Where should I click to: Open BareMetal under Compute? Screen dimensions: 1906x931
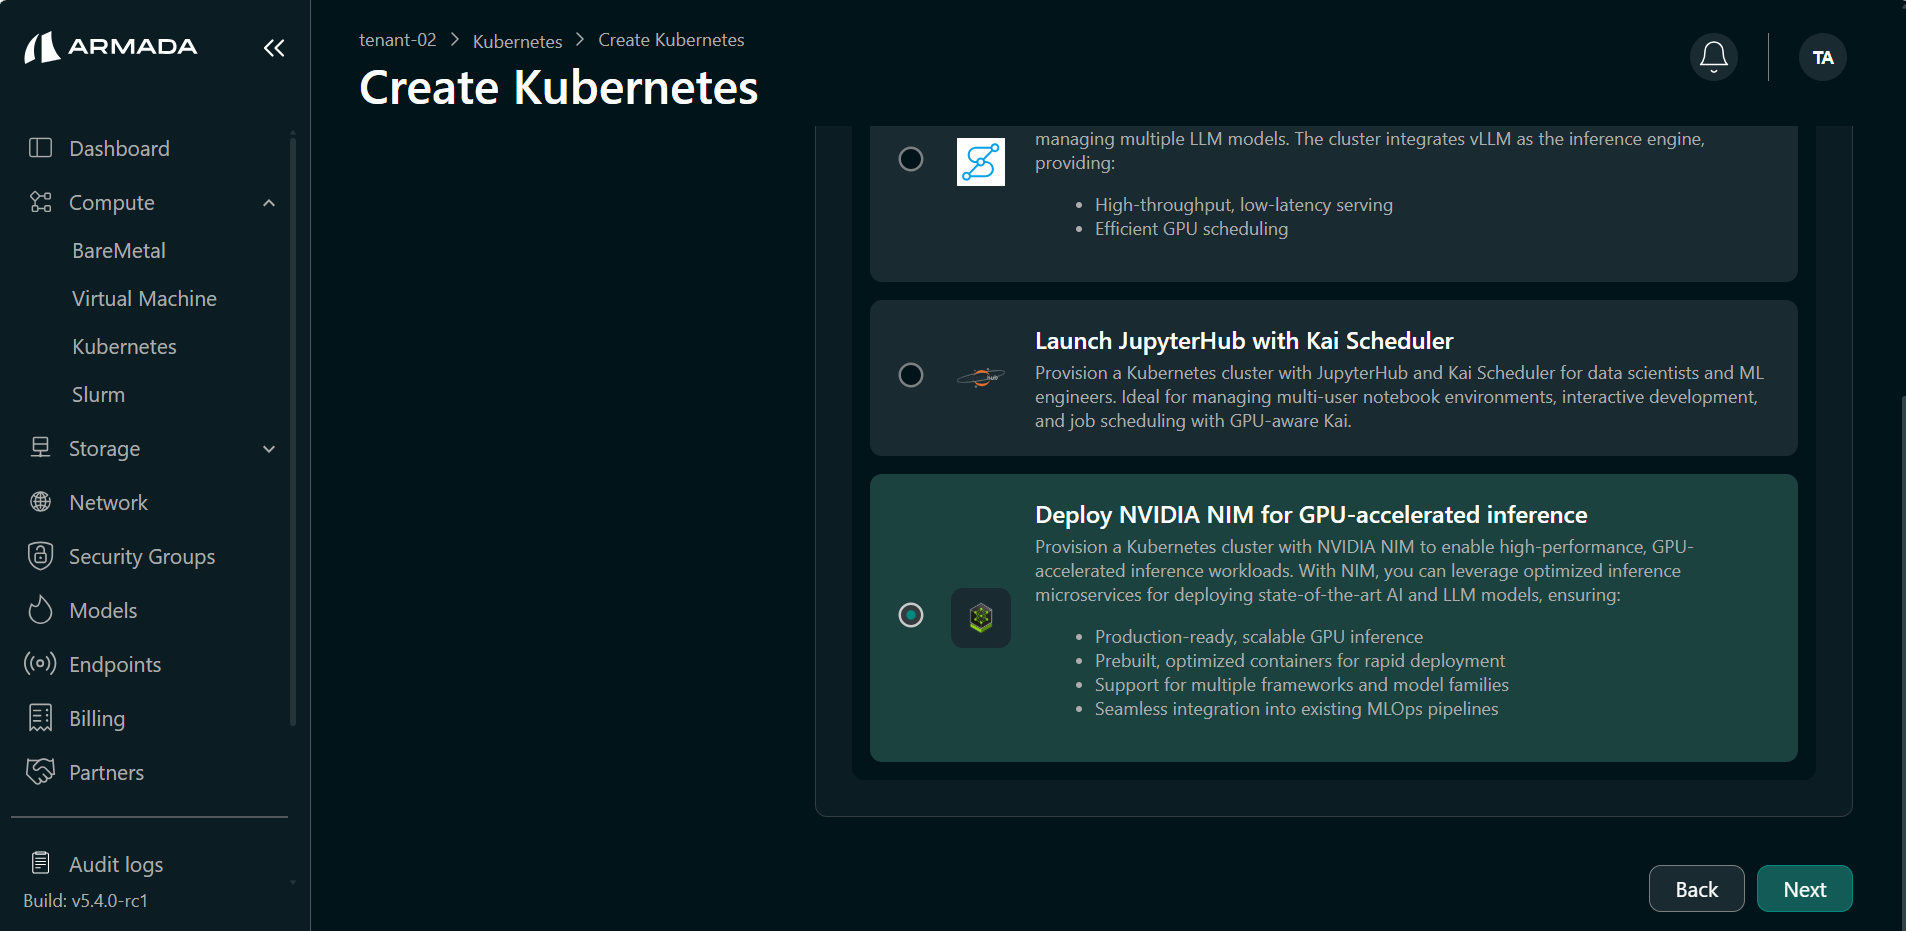[119, 251]
